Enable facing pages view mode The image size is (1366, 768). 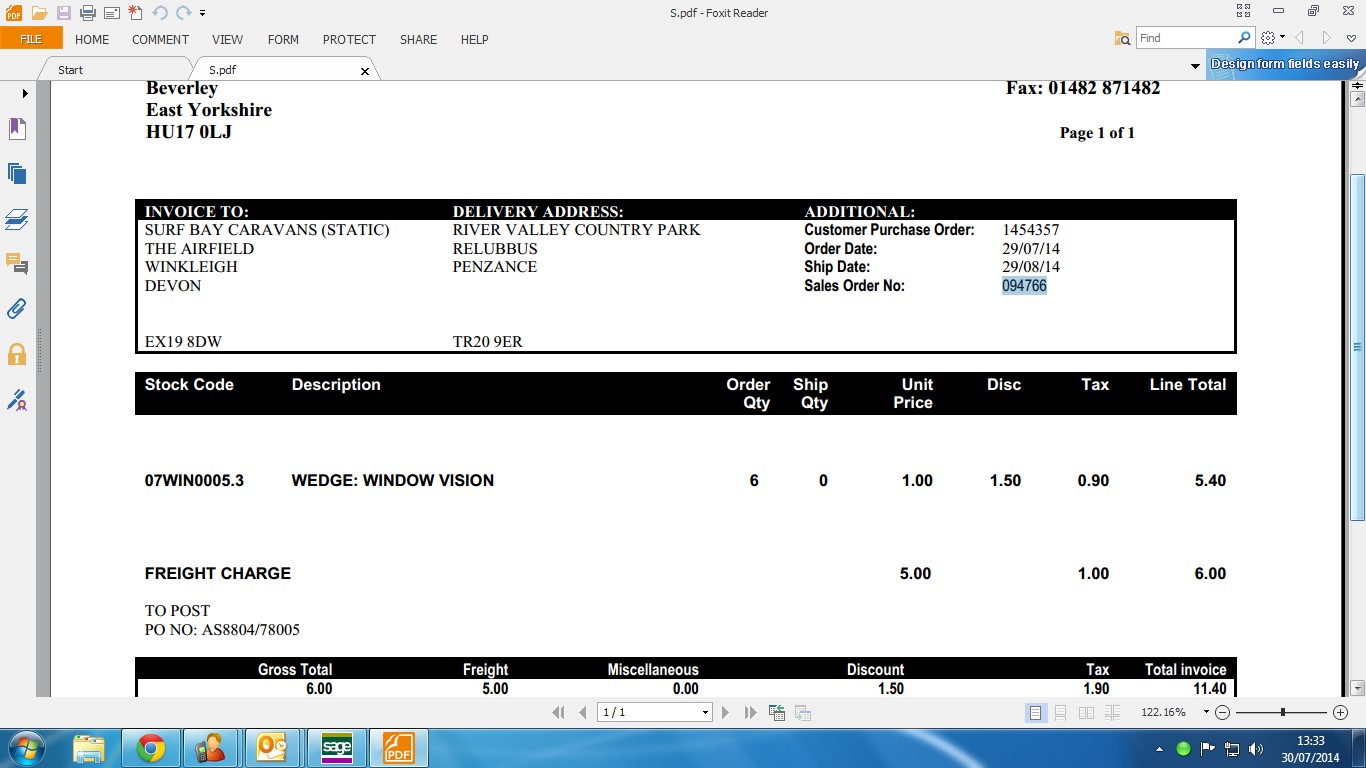click(1086, 713)
